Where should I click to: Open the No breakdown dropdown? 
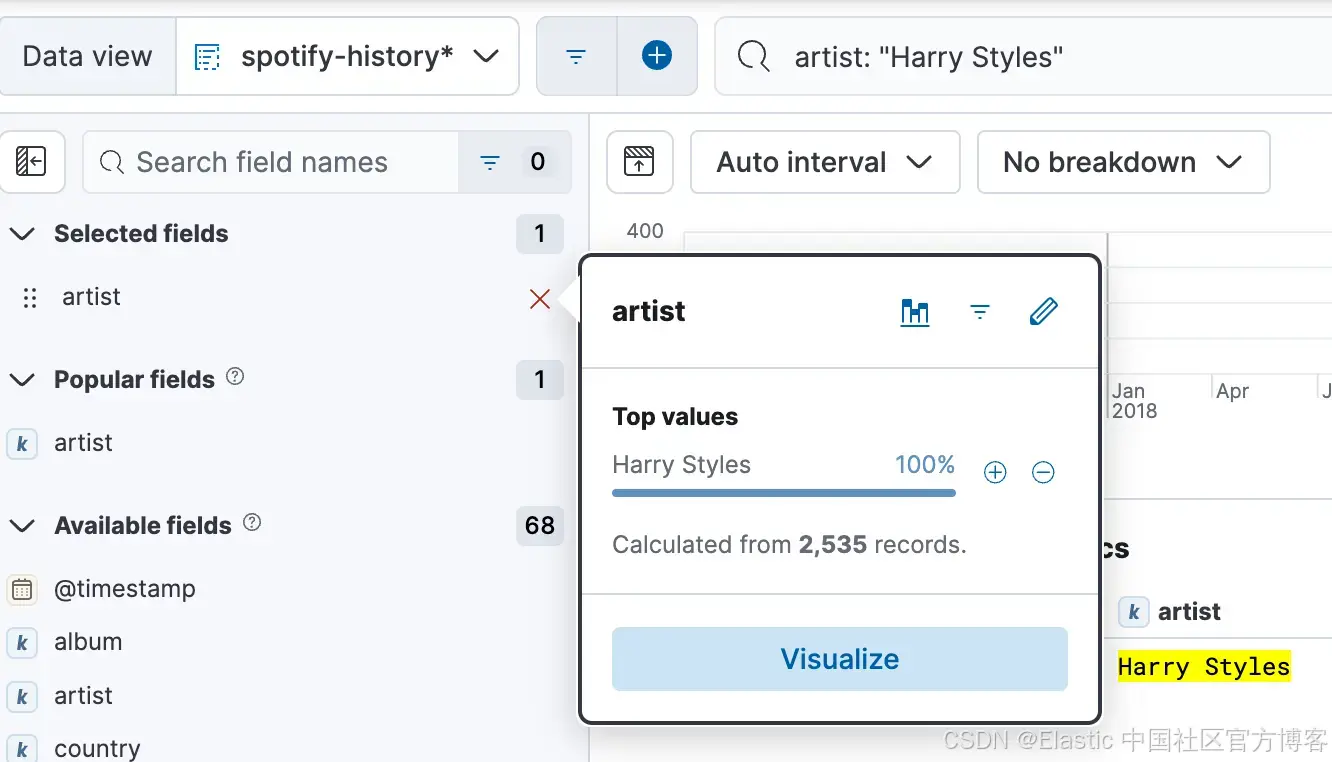pyautogui.click(x=1122, y=162)
